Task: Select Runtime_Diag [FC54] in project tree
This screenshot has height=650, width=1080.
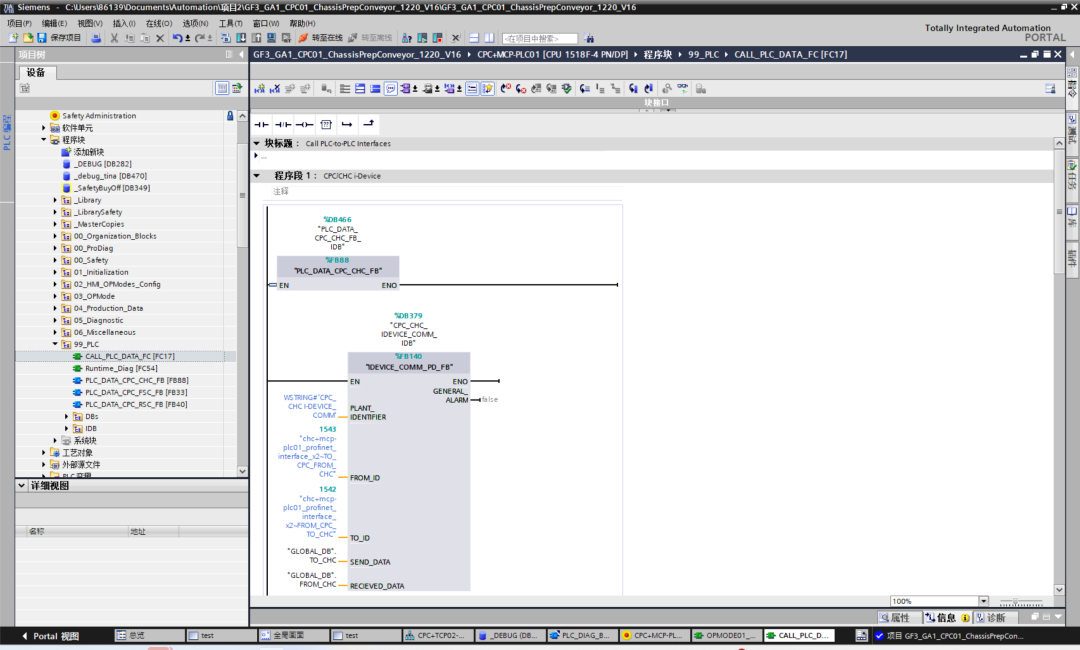Action: tap(121, 368)
